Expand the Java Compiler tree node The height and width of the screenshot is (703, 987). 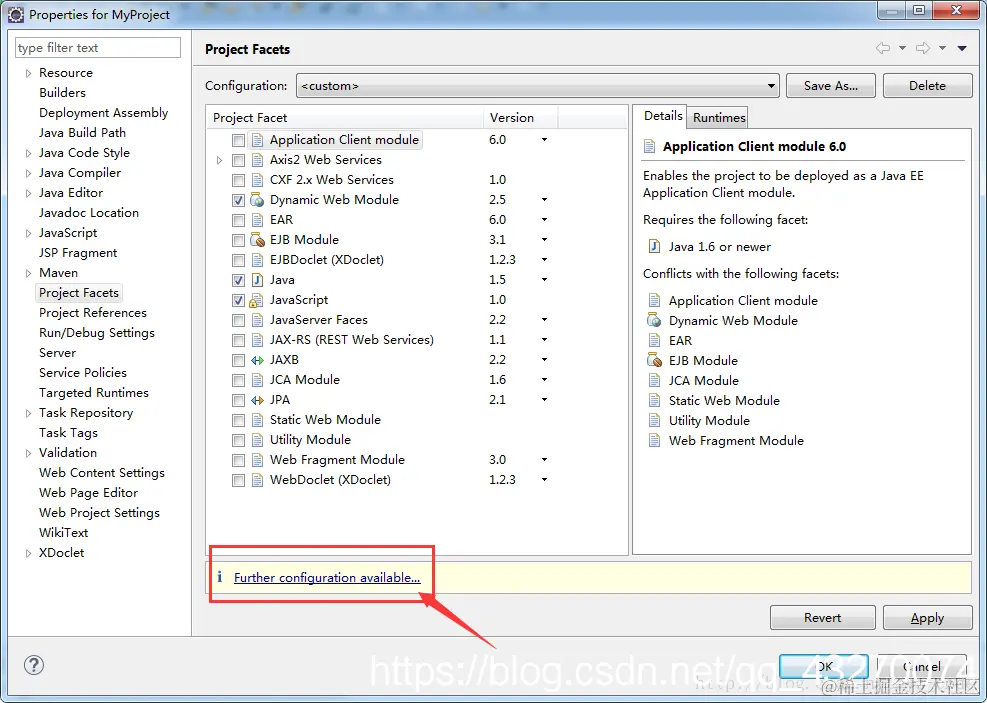pos(28,173)
